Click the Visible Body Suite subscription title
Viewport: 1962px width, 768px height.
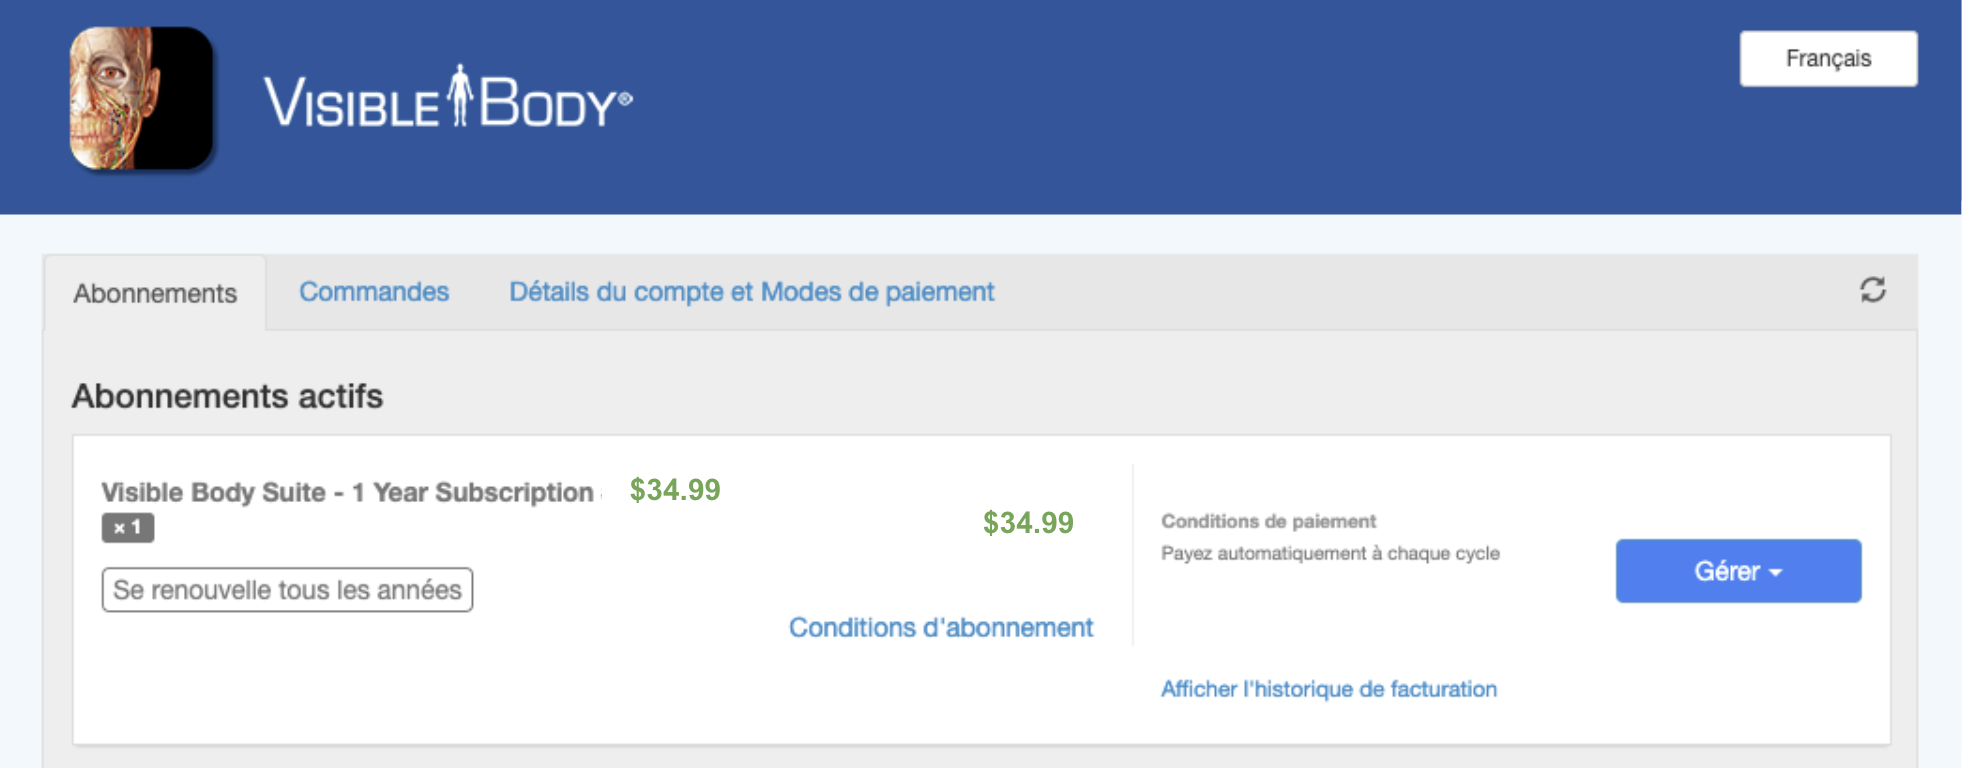(347, 492)
